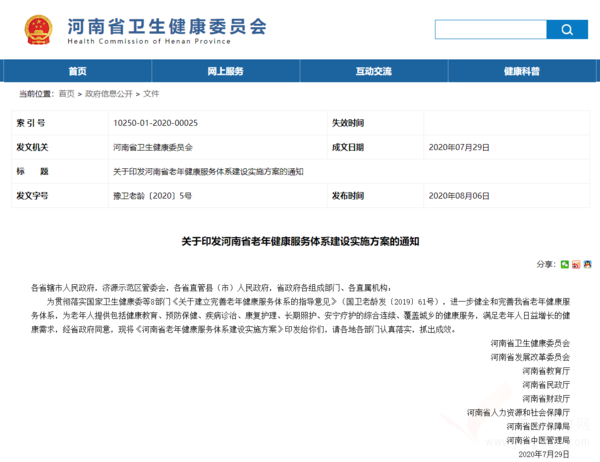Image resolution: width=600 pixels, height=462 pixels.
Task: Select the date 2020年07月29日 in table
Action: (x=459, y=147)
